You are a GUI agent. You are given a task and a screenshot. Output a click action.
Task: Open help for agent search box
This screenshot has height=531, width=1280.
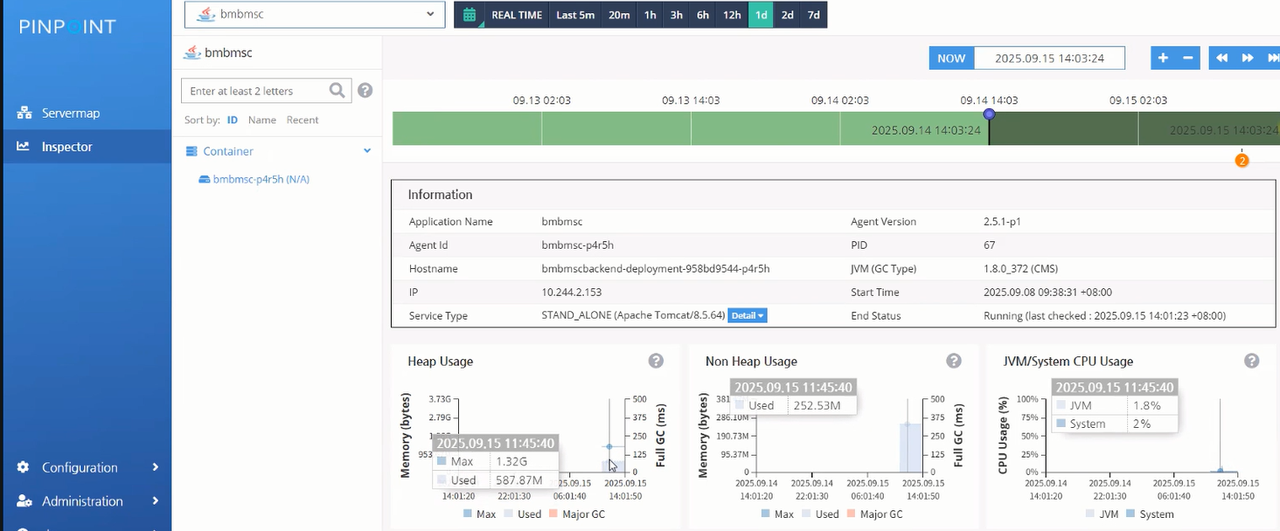tap(365, 91)
